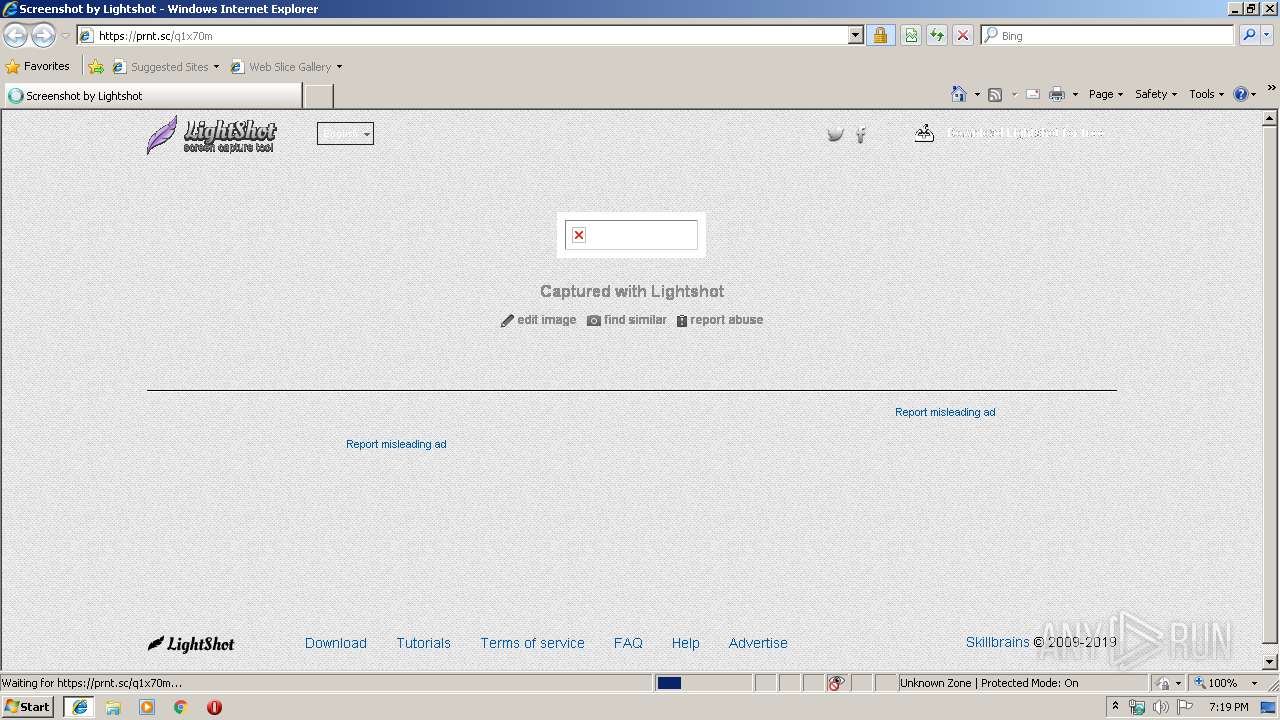The width and height of the screenshot is (1280, 720).
Task: Expand the address bar URL dropdown
Action: [x=856, y=35]
